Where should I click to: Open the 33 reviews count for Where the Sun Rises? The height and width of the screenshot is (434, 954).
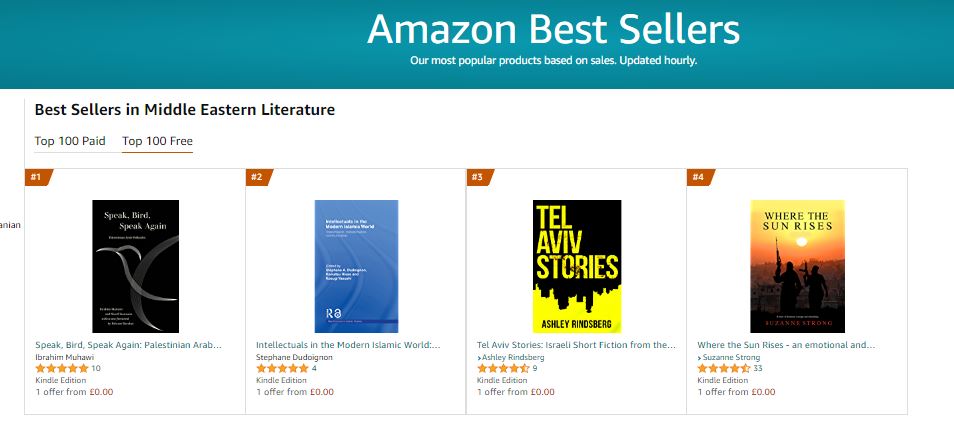757,368
